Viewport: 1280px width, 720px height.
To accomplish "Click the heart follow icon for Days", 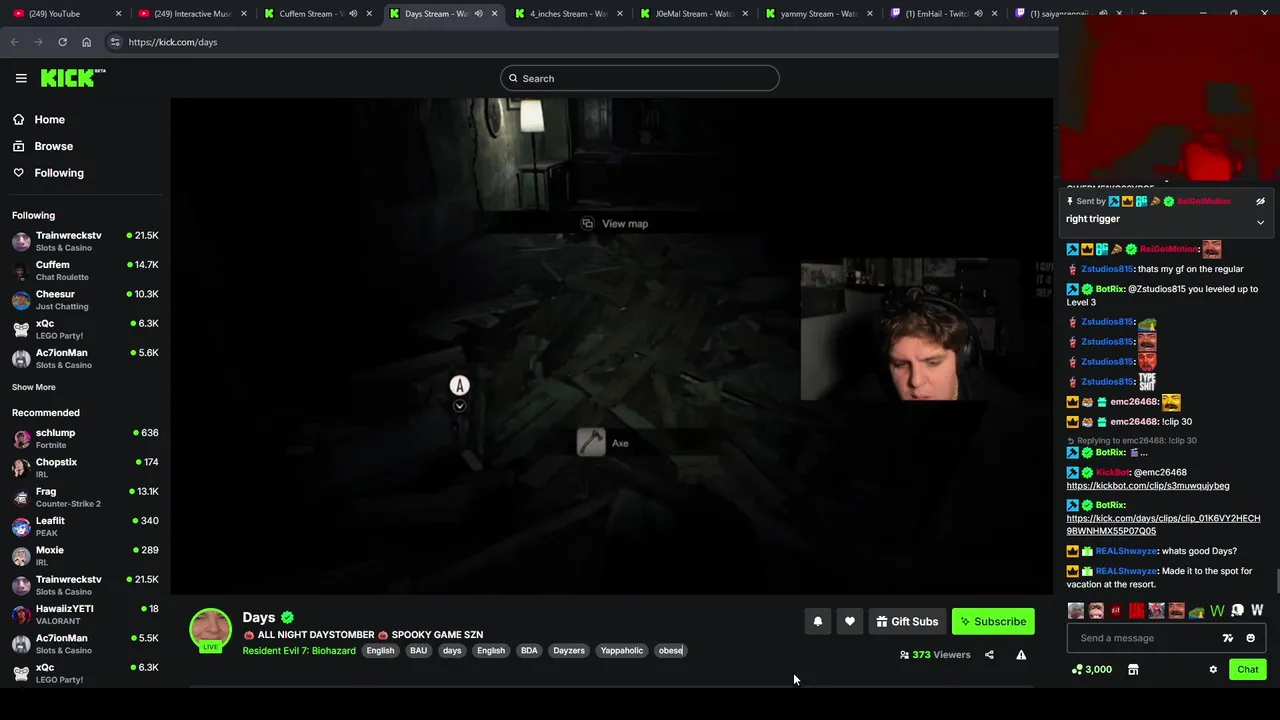I will tap(850, 622).
